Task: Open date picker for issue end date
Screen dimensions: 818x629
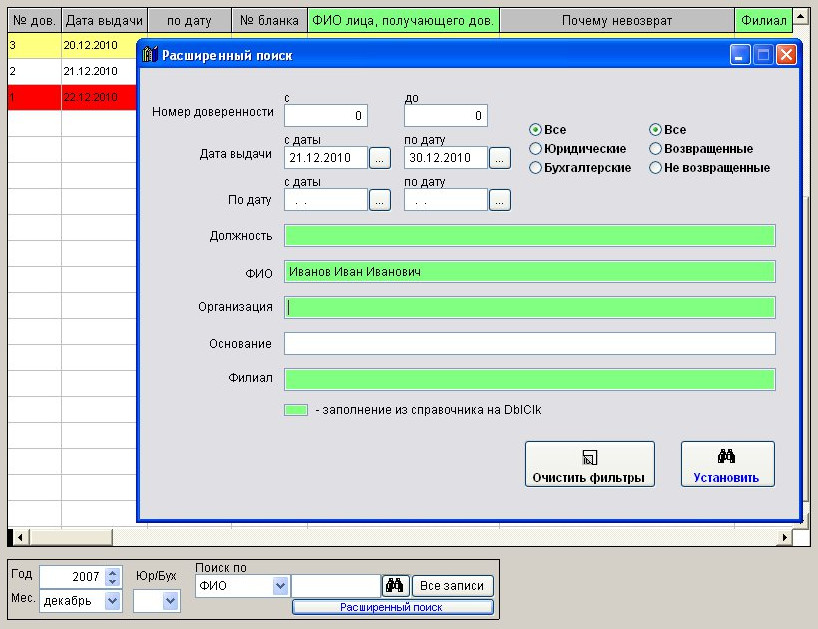Action: tap(499, 158)
